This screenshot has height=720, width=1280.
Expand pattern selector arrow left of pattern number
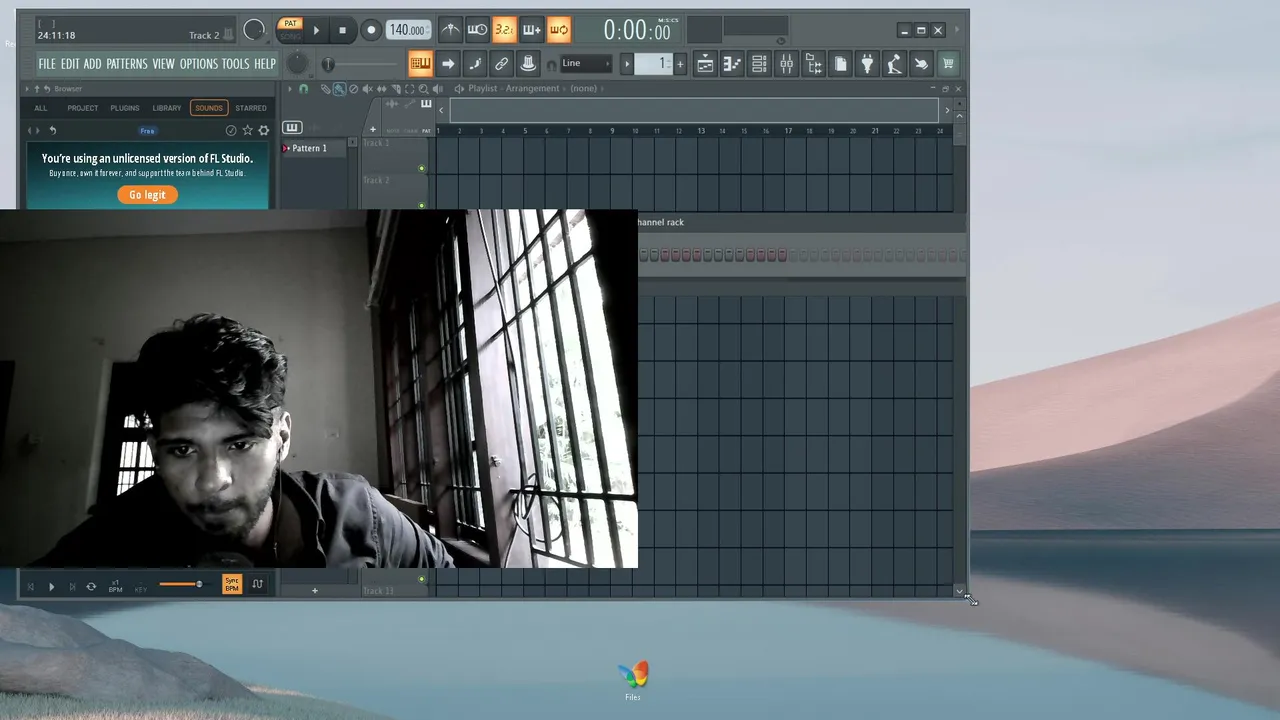coord(627,64)
